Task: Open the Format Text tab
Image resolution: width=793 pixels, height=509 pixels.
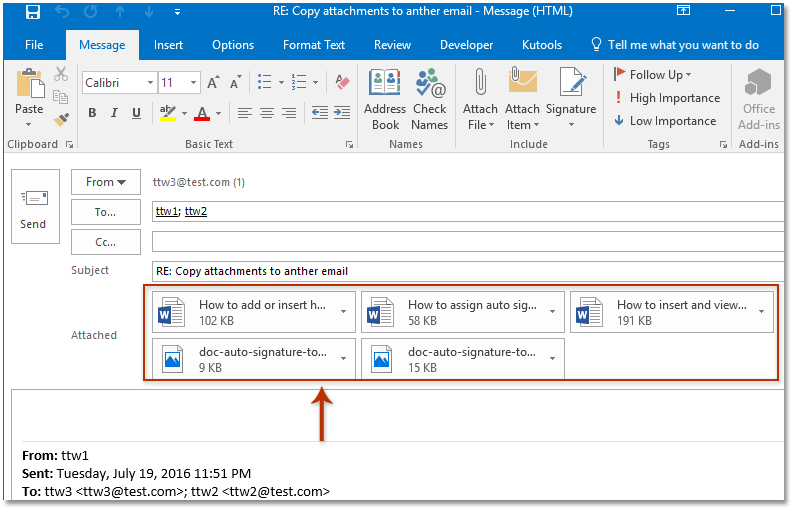Action: (x=314, y=45)
